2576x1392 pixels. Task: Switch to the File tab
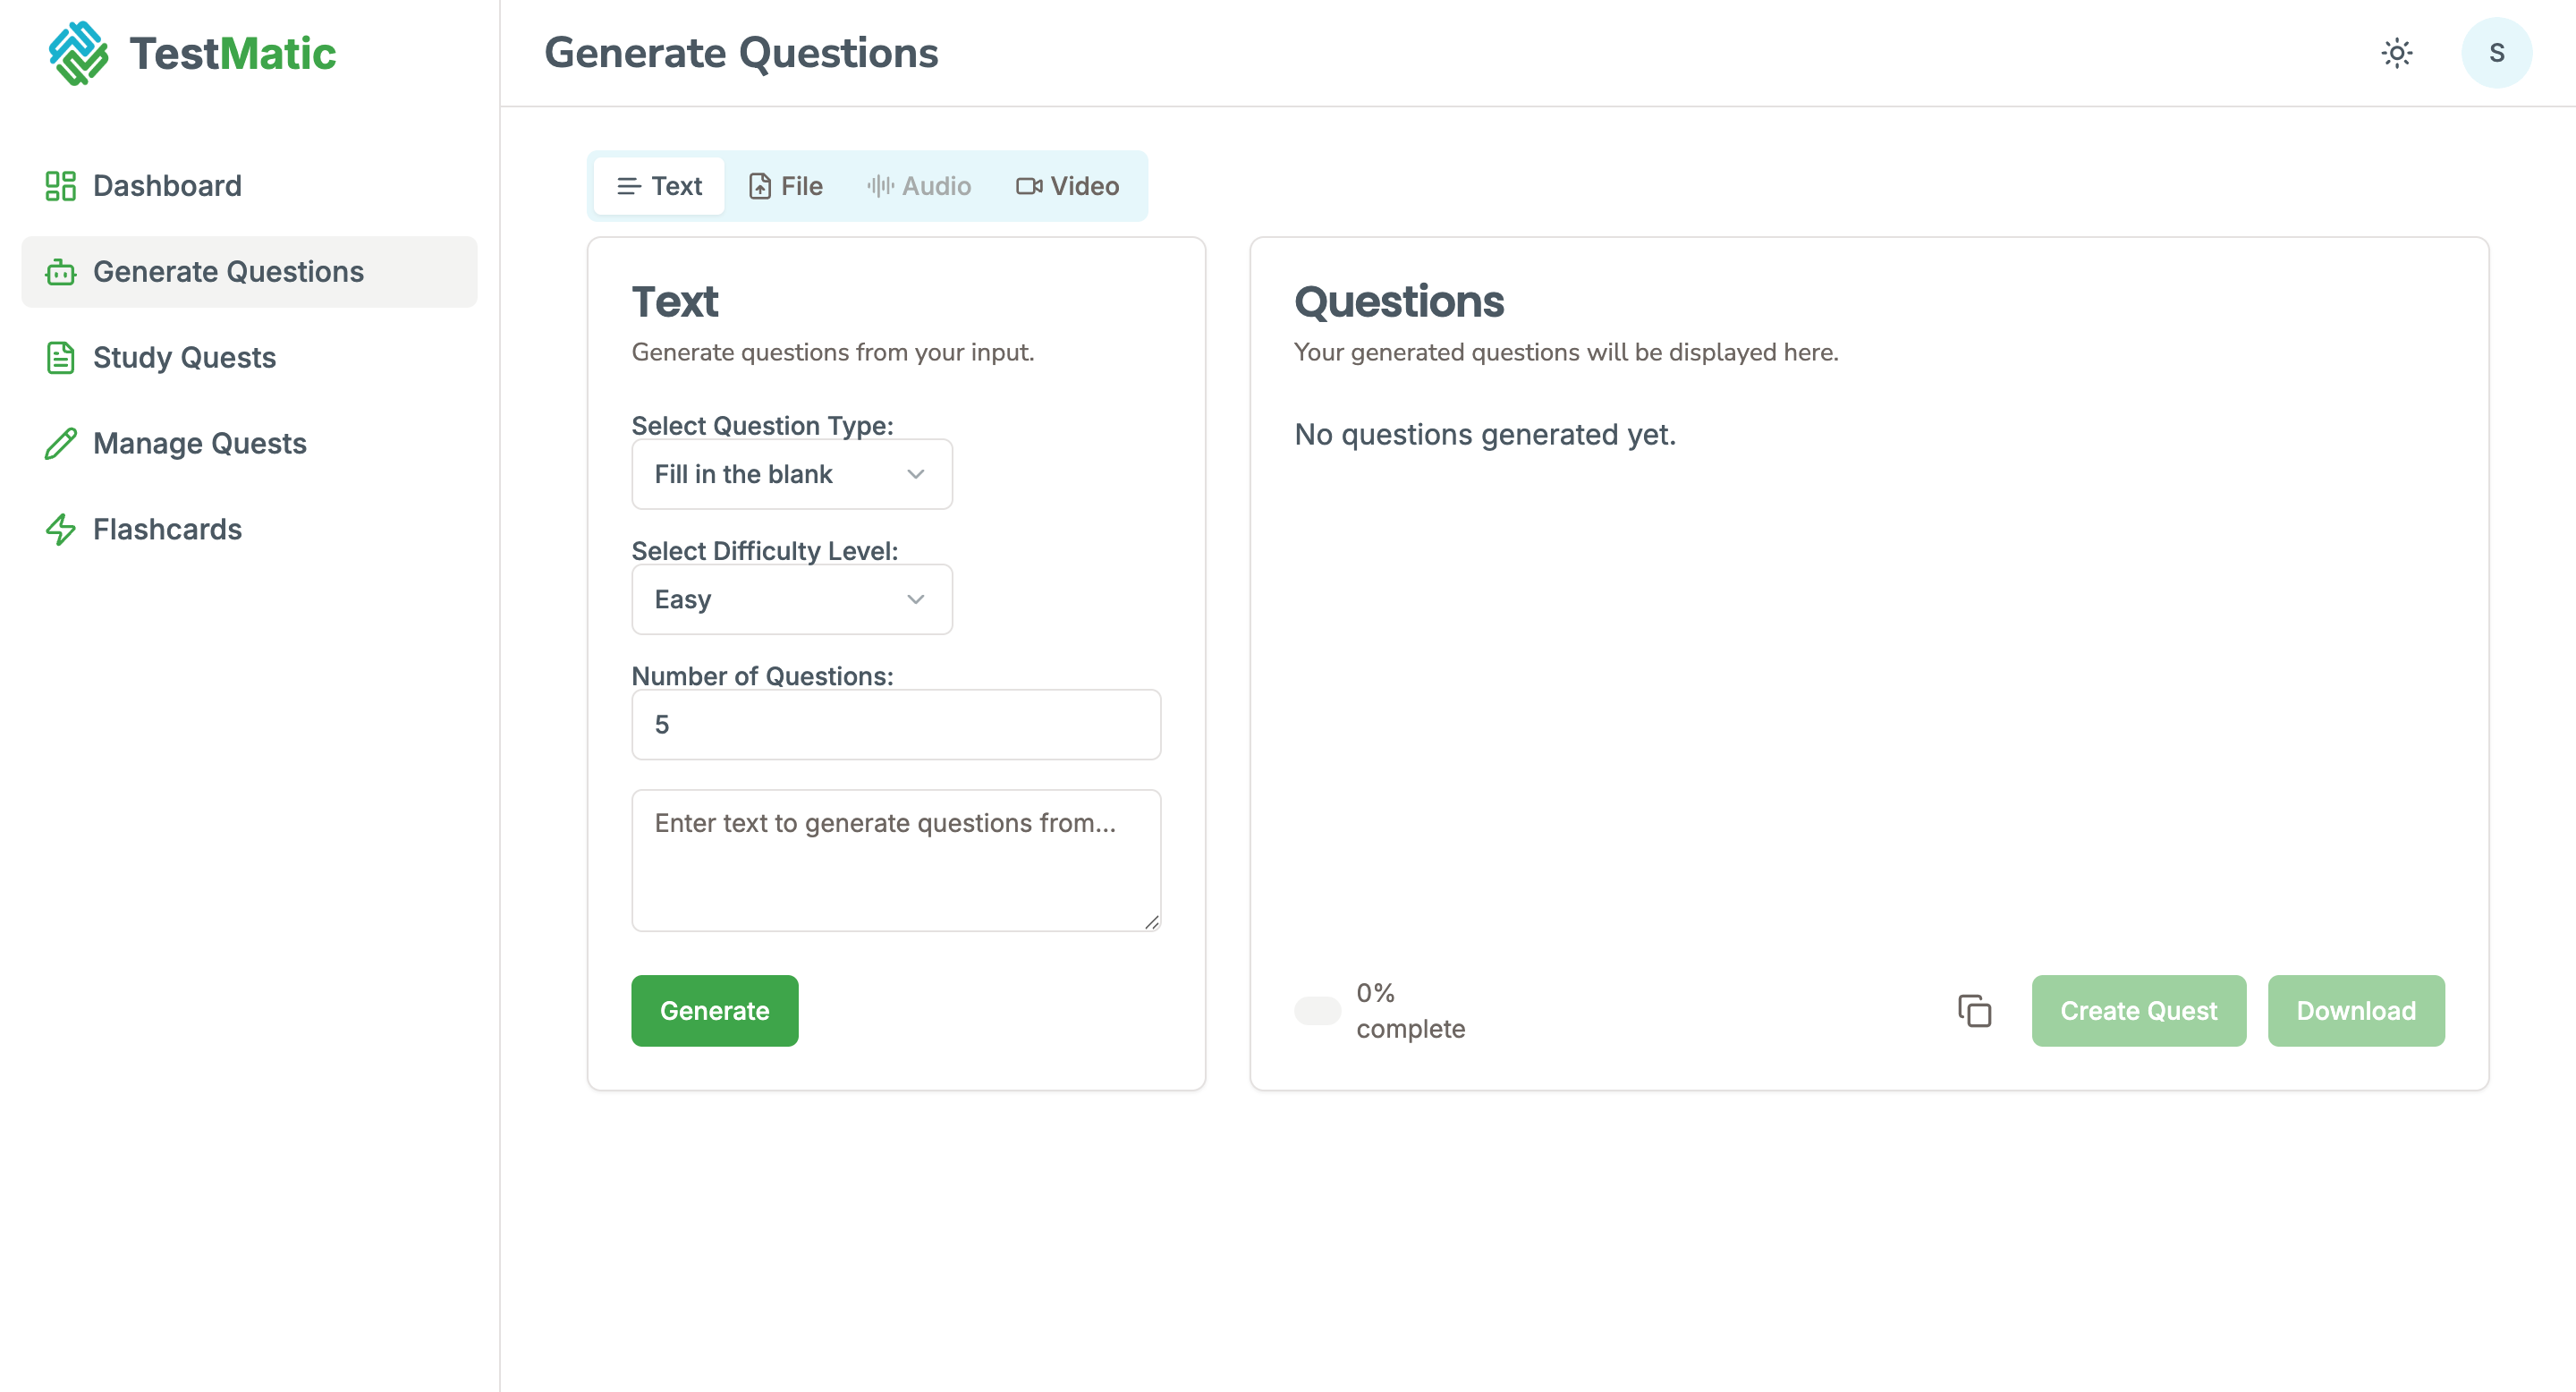[786, 186]
